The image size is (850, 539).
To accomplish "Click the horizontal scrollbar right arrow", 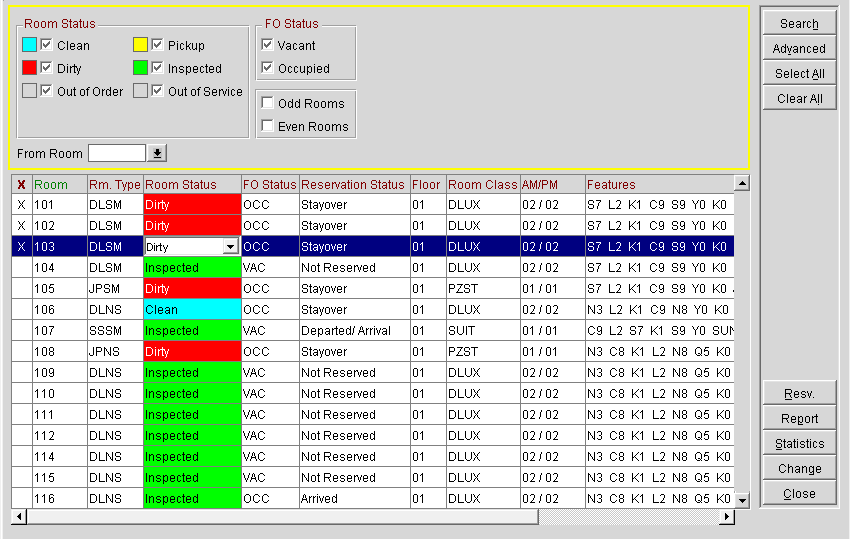I will 727,517.
